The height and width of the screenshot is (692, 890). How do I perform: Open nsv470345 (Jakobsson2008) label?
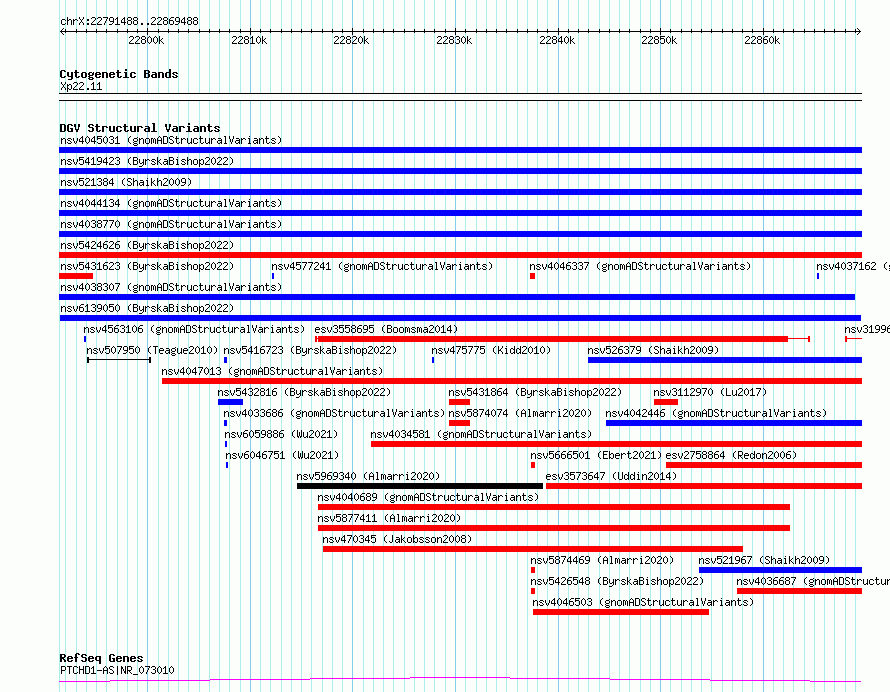coord(397,539)
